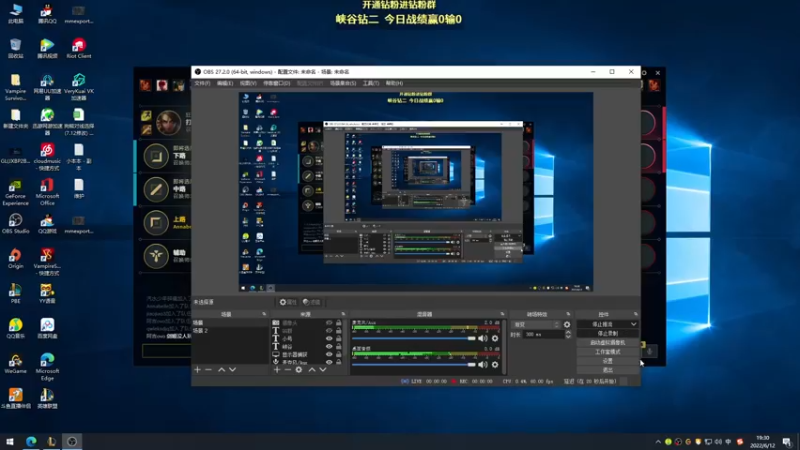Mute the 桌面音频 track speaker icon
Viewport: 800px width, 450px height.
483,364
